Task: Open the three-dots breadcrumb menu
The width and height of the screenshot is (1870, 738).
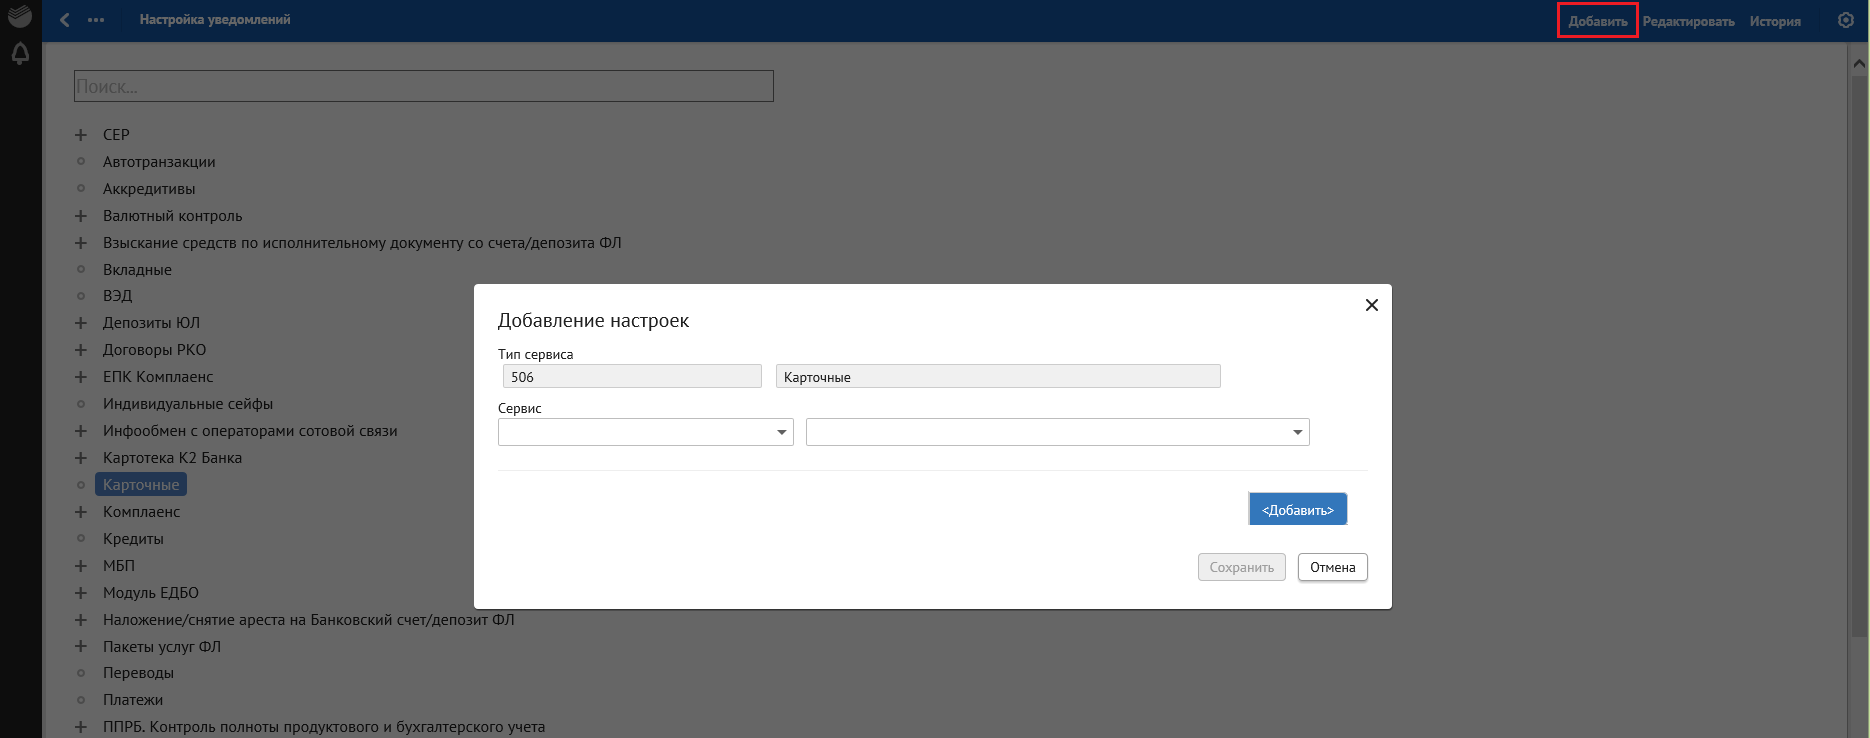Action: (x=96, y=20)
